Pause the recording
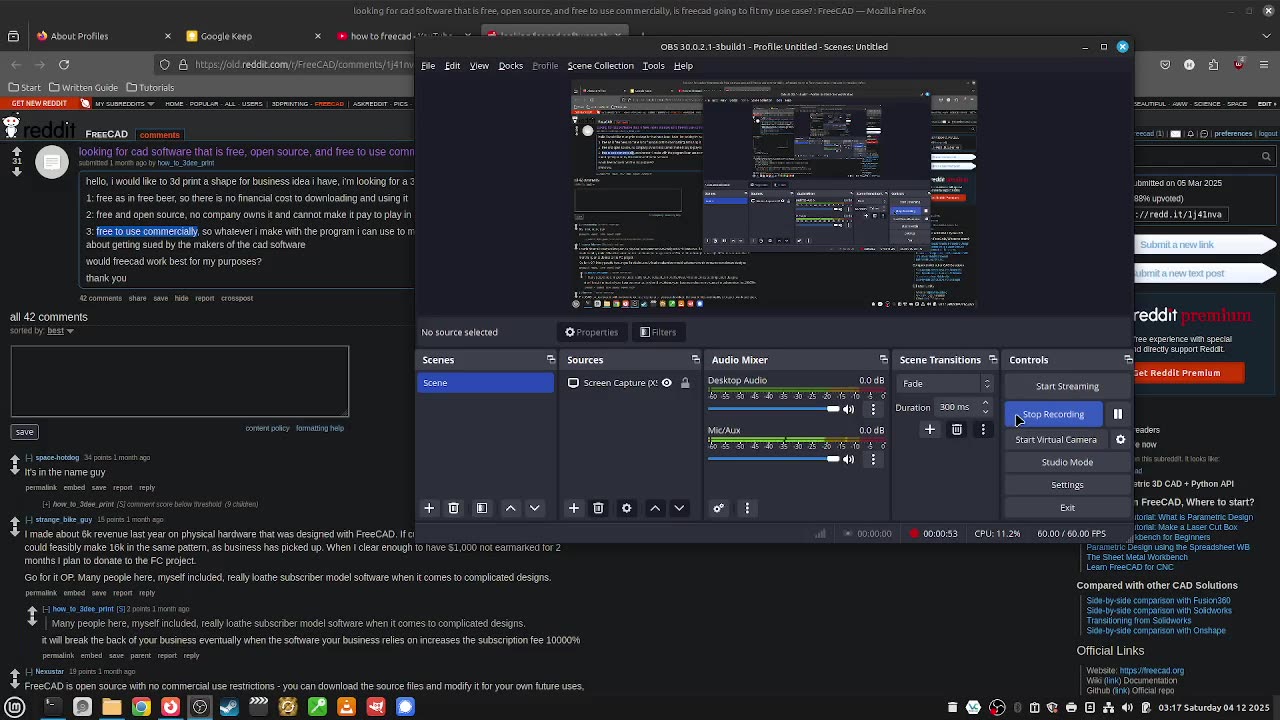The width and height of the screenshot is (1280, 720). click(1118, 414)
